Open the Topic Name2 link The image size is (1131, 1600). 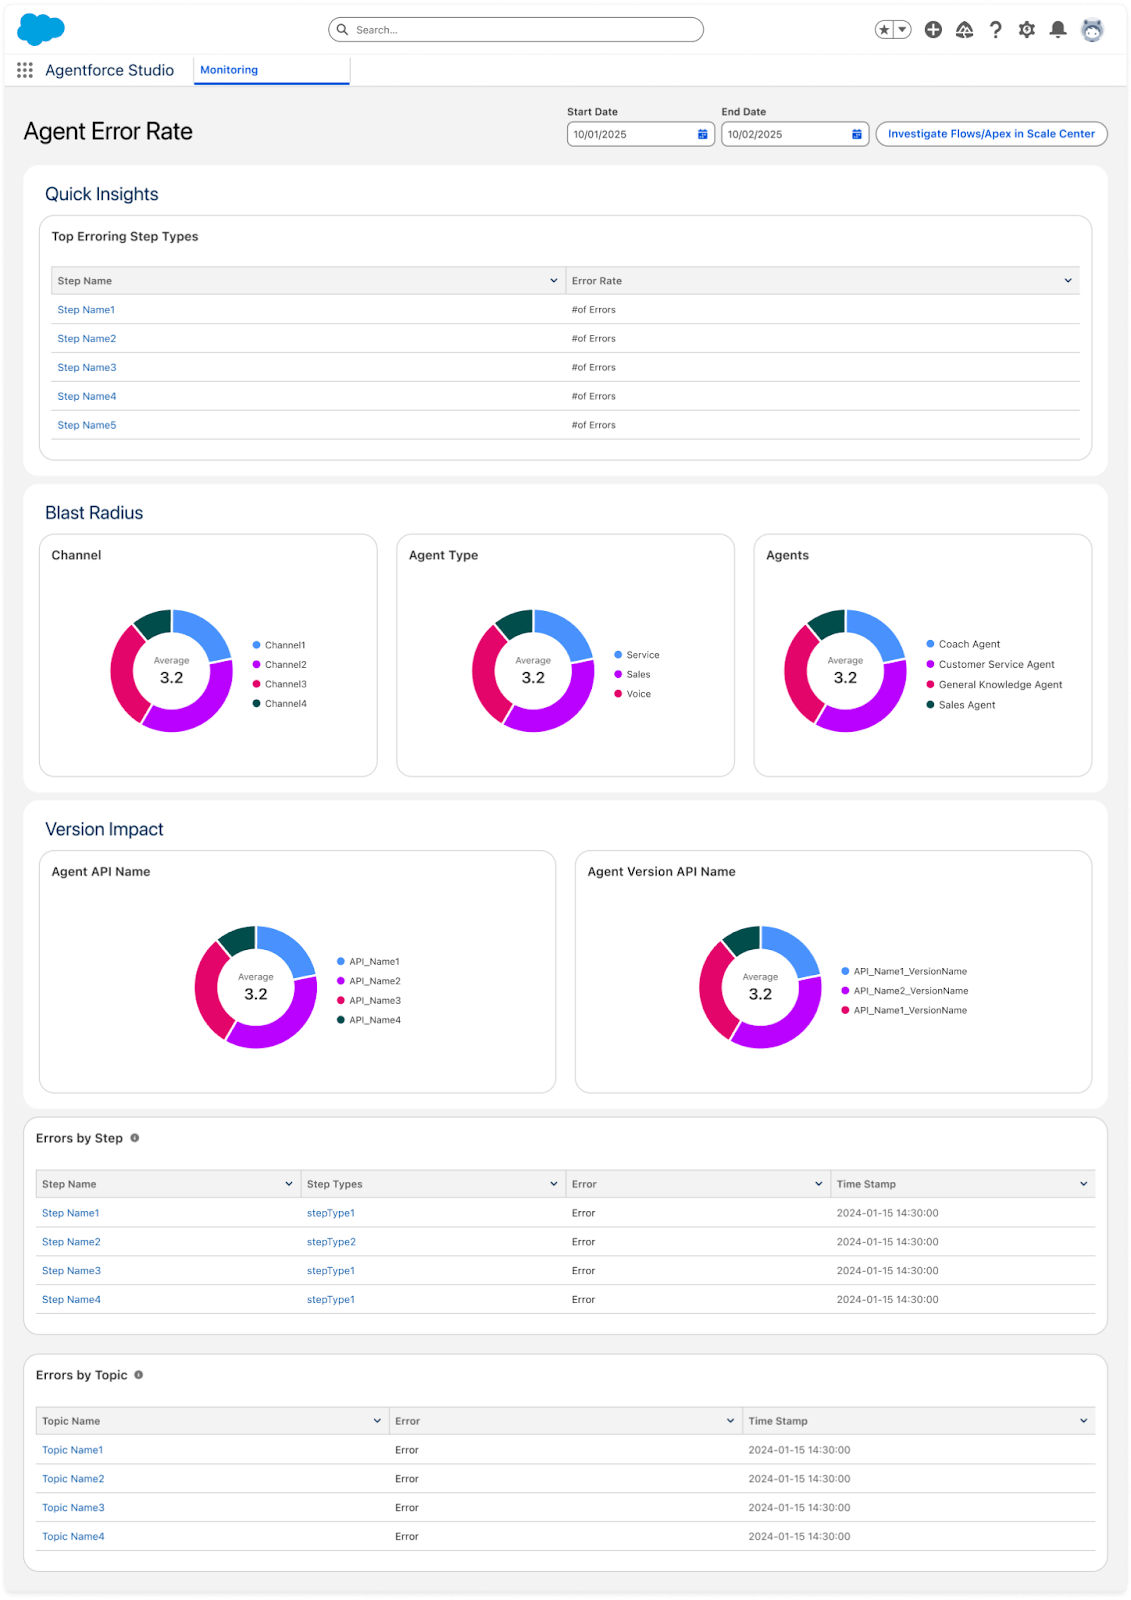[73, 1479]
